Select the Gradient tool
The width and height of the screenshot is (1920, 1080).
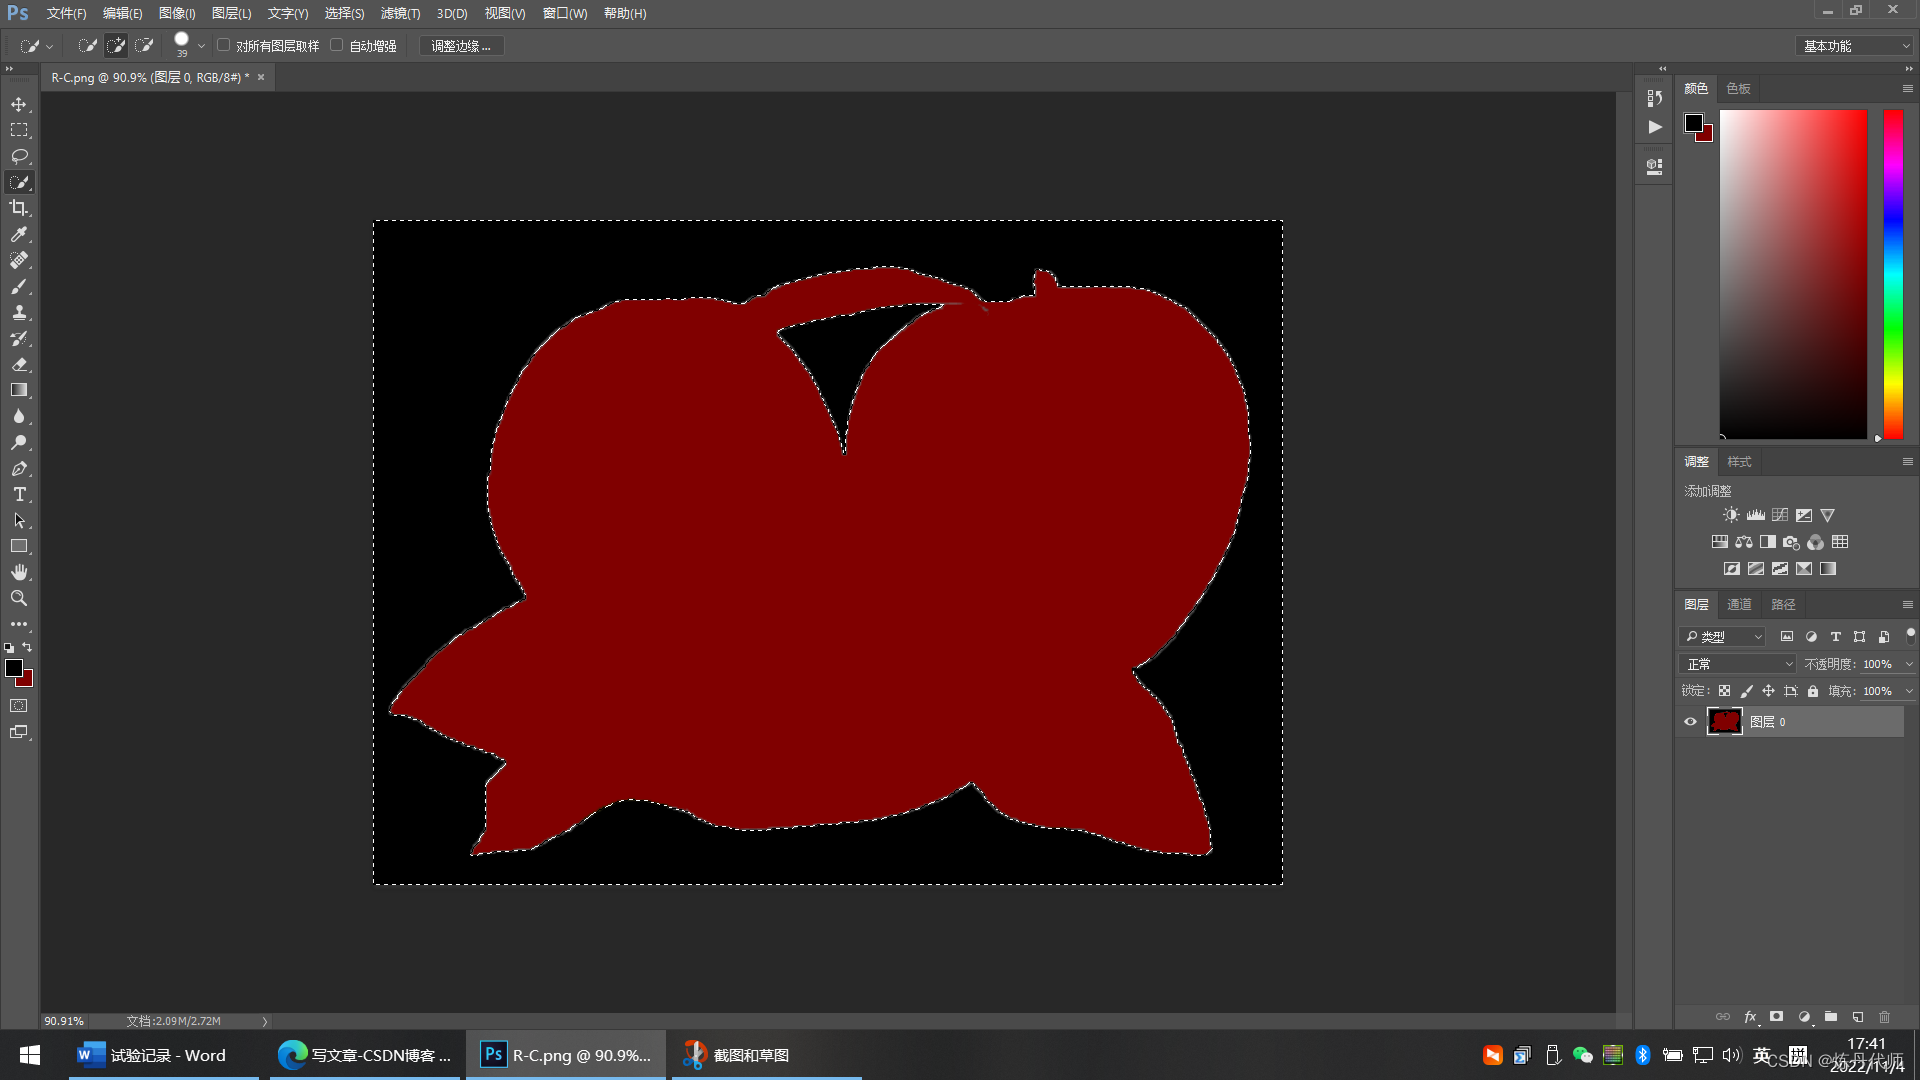coord(19,390)
